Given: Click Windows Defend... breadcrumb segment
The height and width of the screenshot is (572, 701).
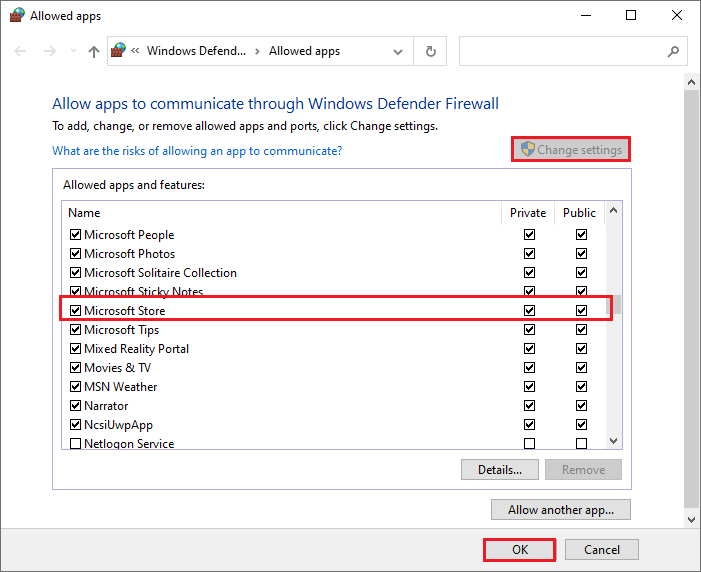Looking at the screenshot, I should 196,51.
